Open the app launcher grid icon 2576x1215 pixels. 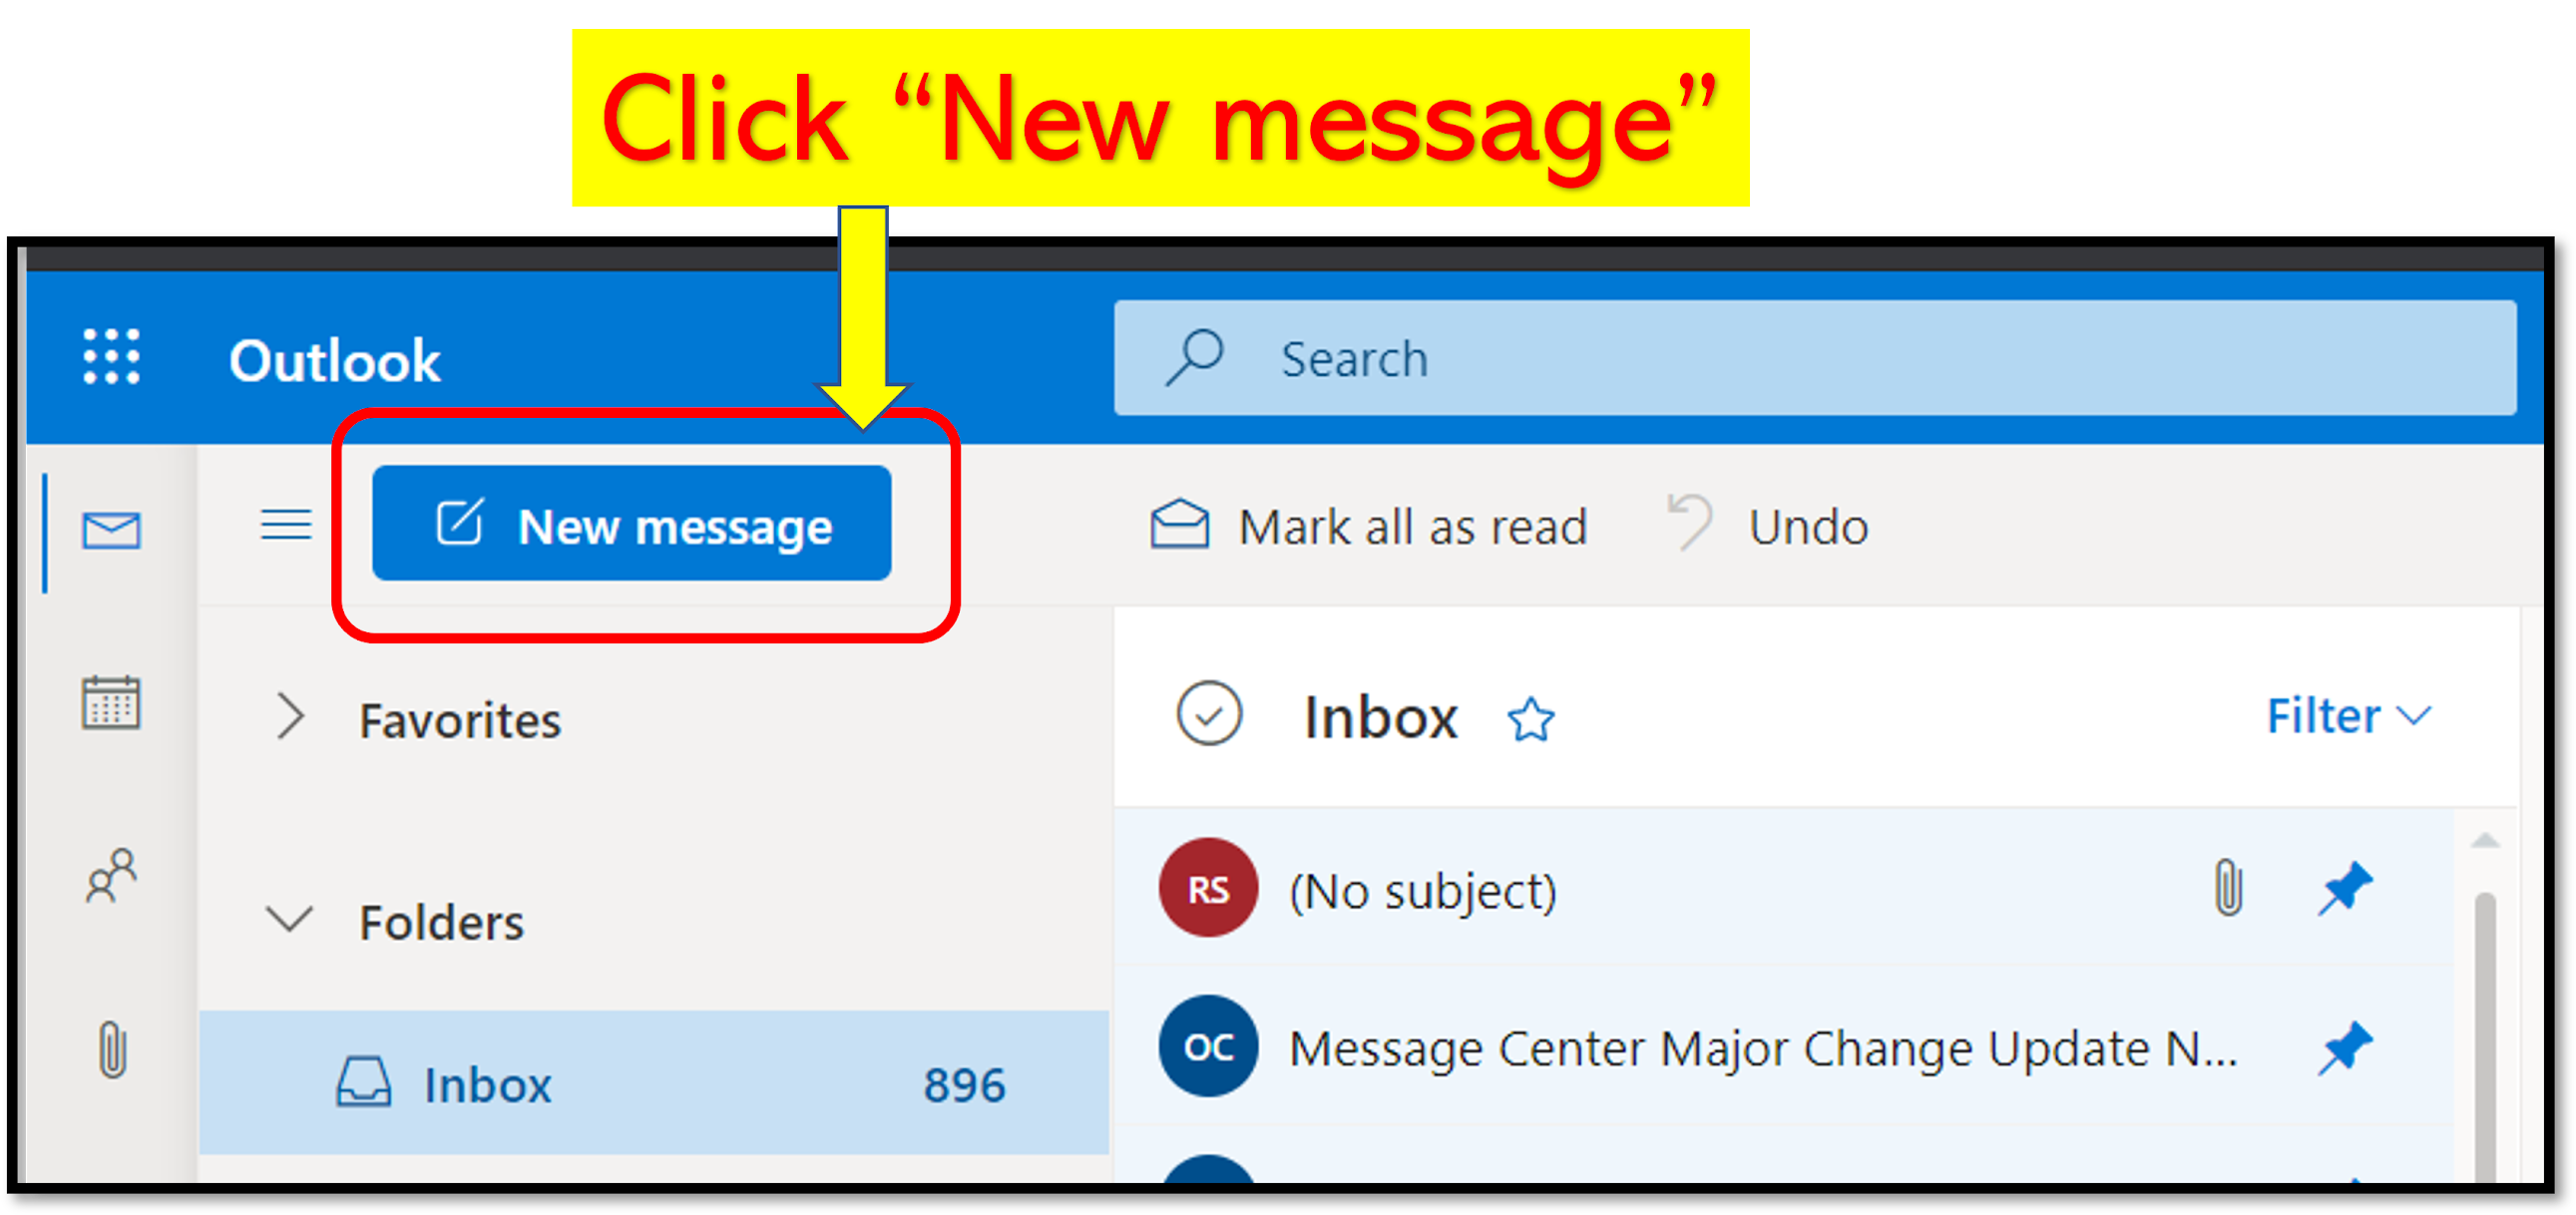coord(112,357)
